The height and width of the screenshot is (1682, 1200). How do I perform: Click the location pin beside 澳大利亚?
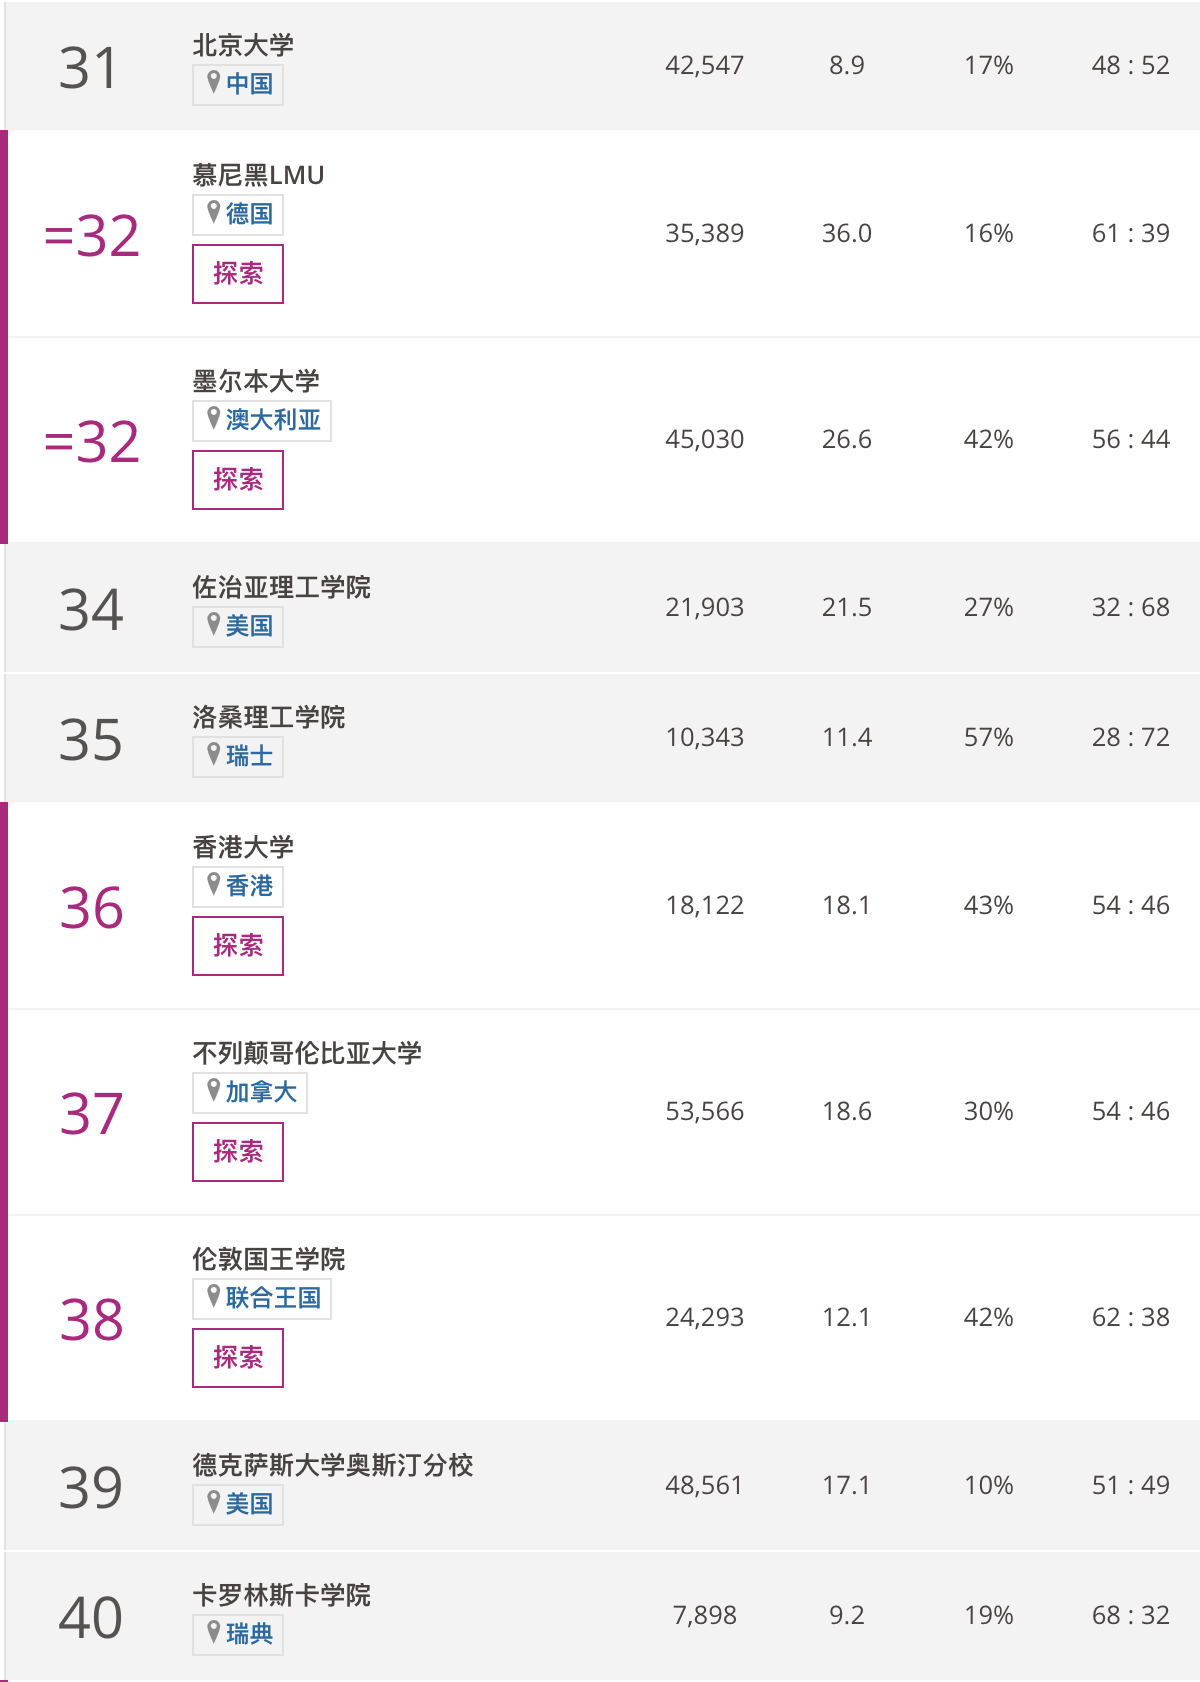[x=213, y=418]
